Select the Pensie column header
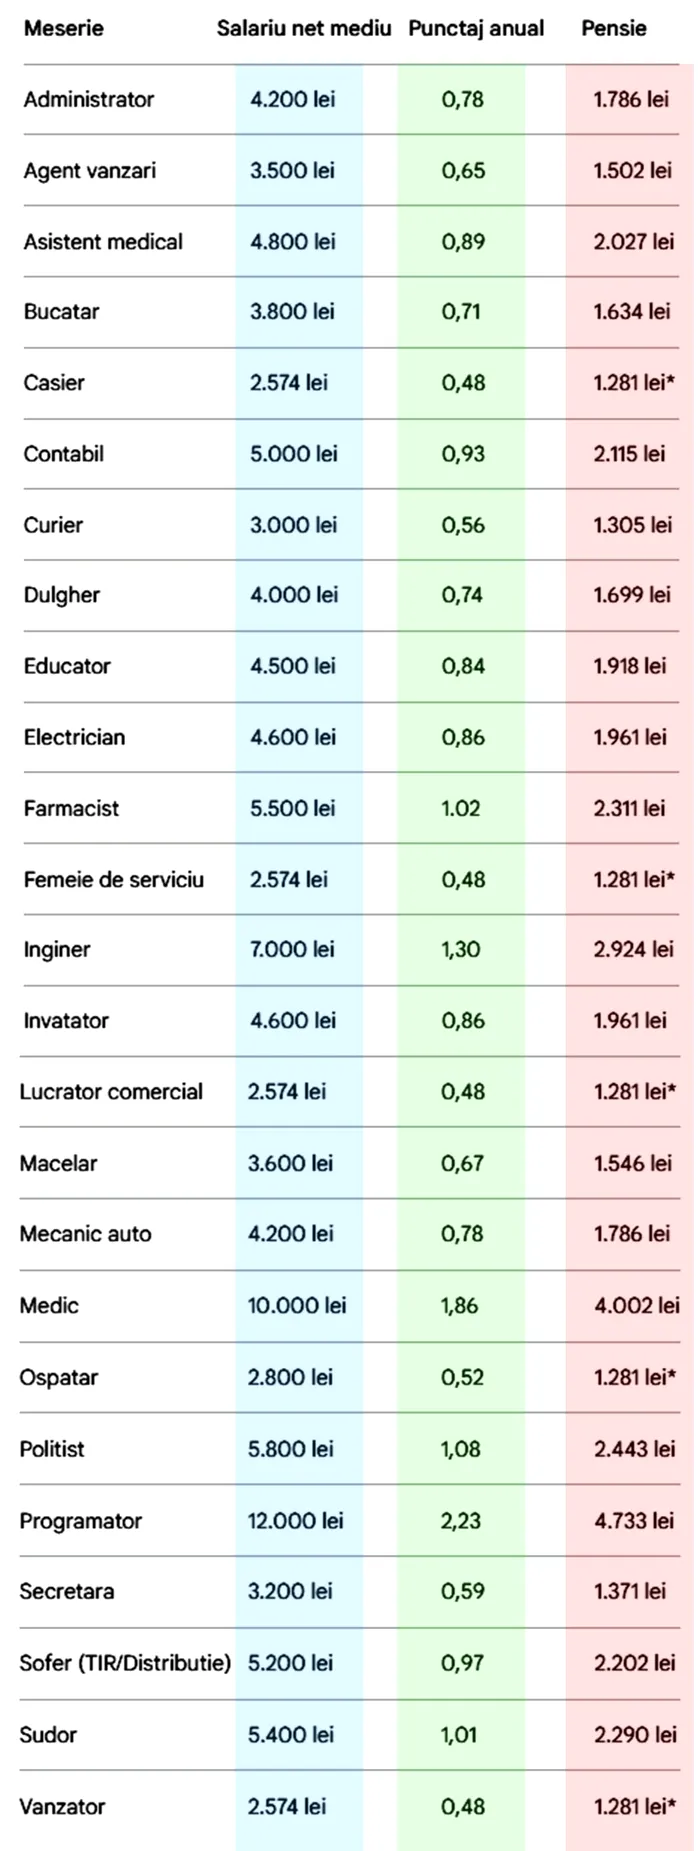The image size is (700, 1851). click(614, 28)
